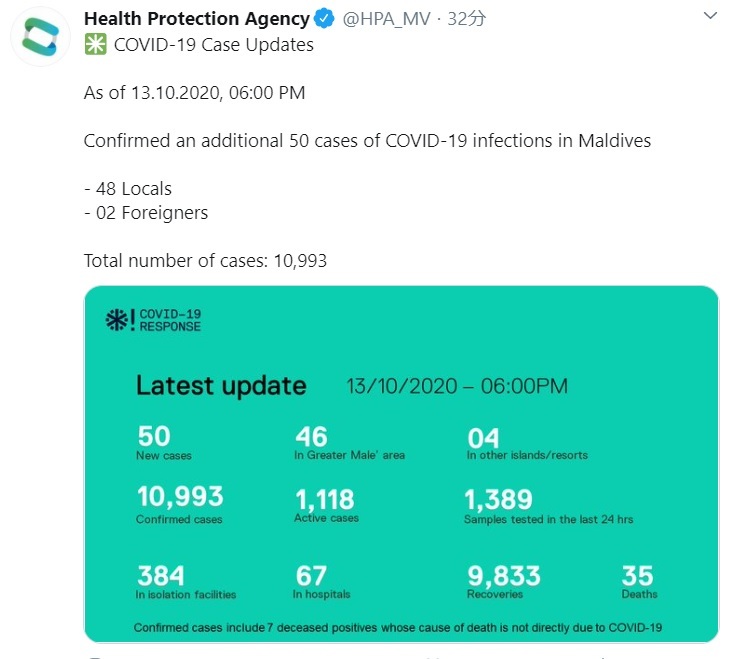Viewport: 734px width, 659px height.
Task: Click the 9,833 Recoveries figure
Action: pyautogui.click(x=504, y=581)
